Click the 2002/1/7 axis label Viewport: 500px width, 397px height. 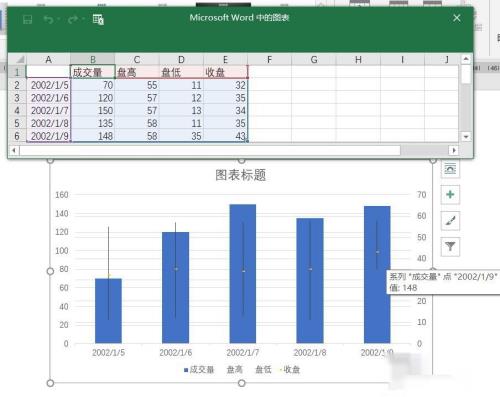[x=243, y=353]
